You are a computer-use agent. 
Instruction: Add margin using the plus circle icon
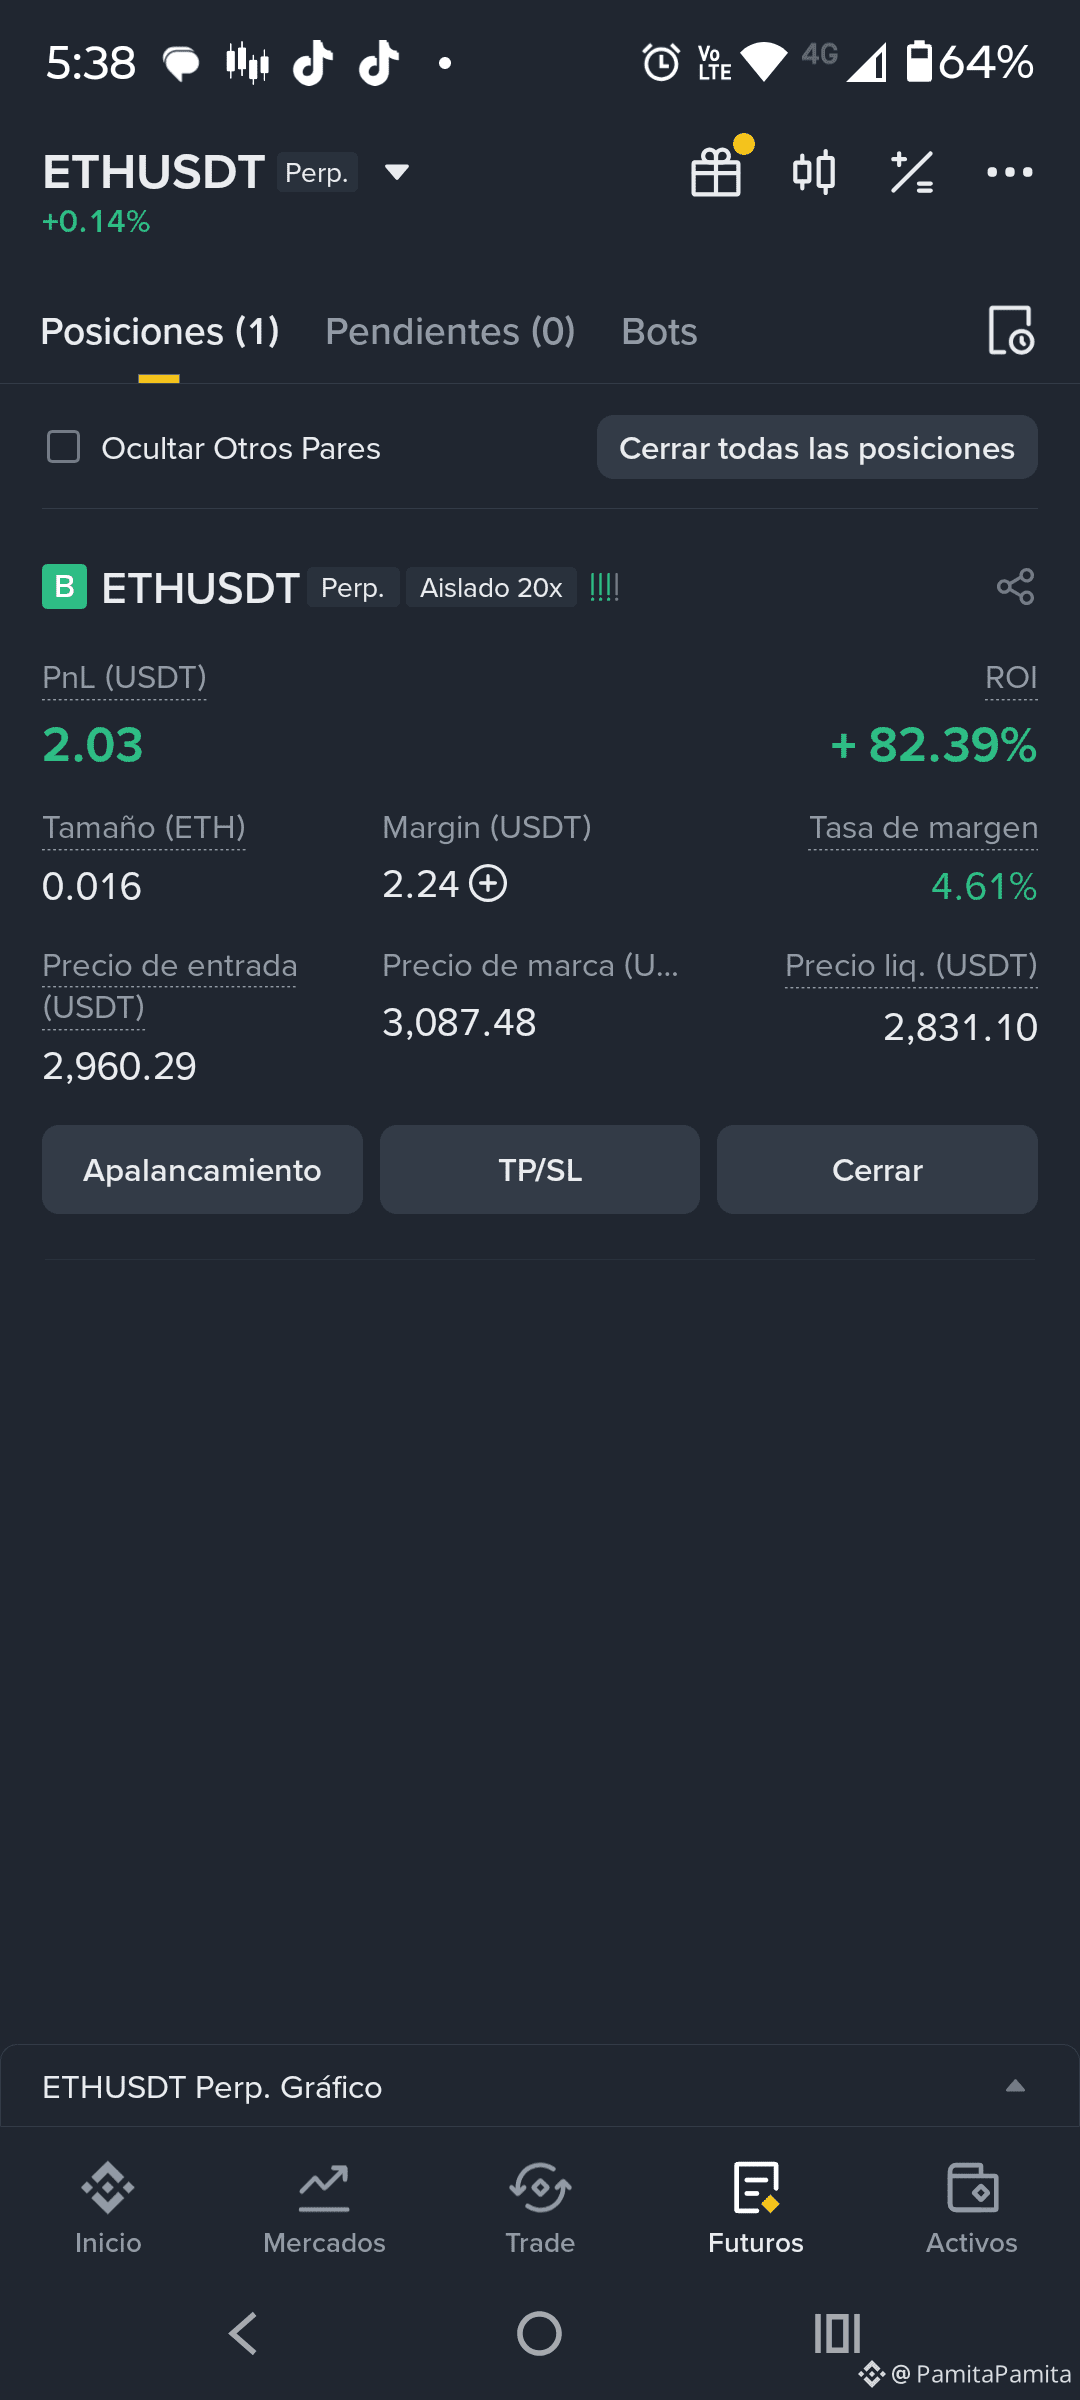coord(489,884)
